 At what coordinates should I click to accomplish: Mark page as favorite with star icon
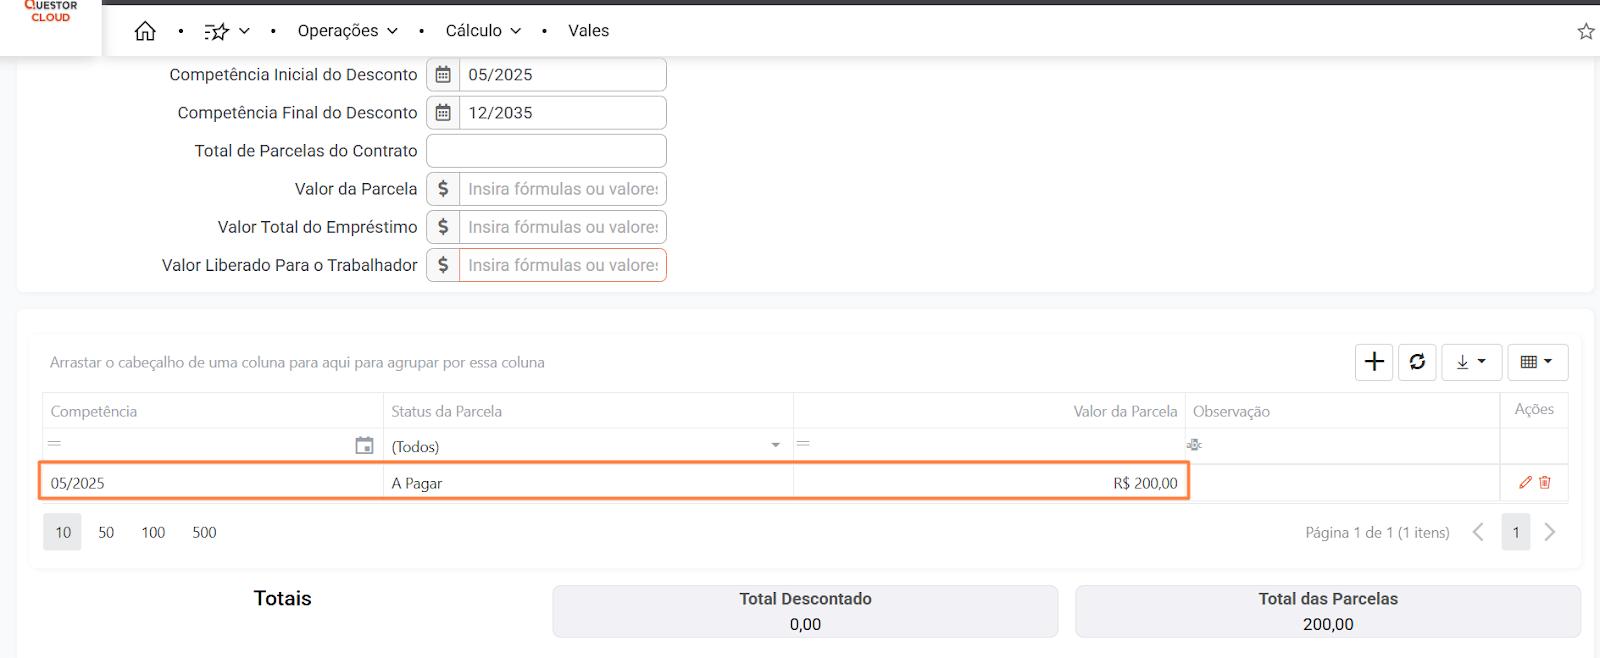pos(1585,31)
